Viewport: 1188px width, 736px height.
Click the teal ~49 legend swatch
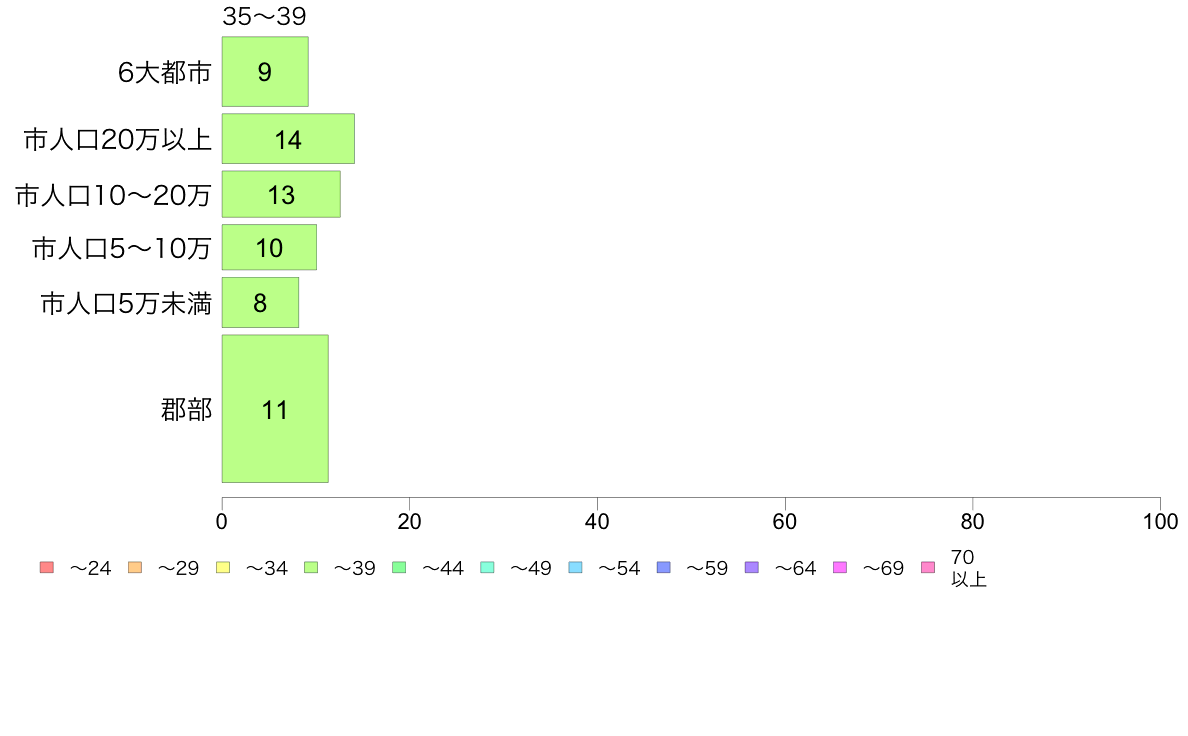coord(487,567)
